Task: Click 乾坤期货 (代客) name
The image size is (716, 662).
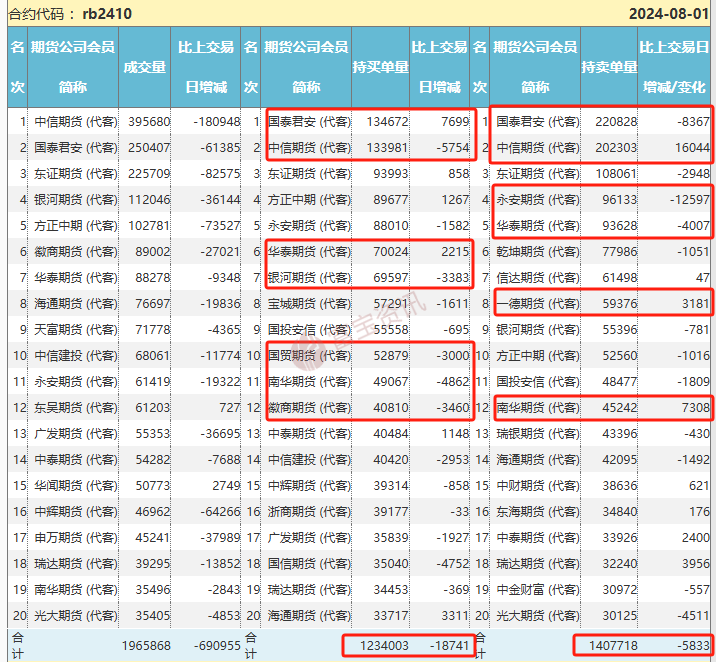Action: pos(538,252)
